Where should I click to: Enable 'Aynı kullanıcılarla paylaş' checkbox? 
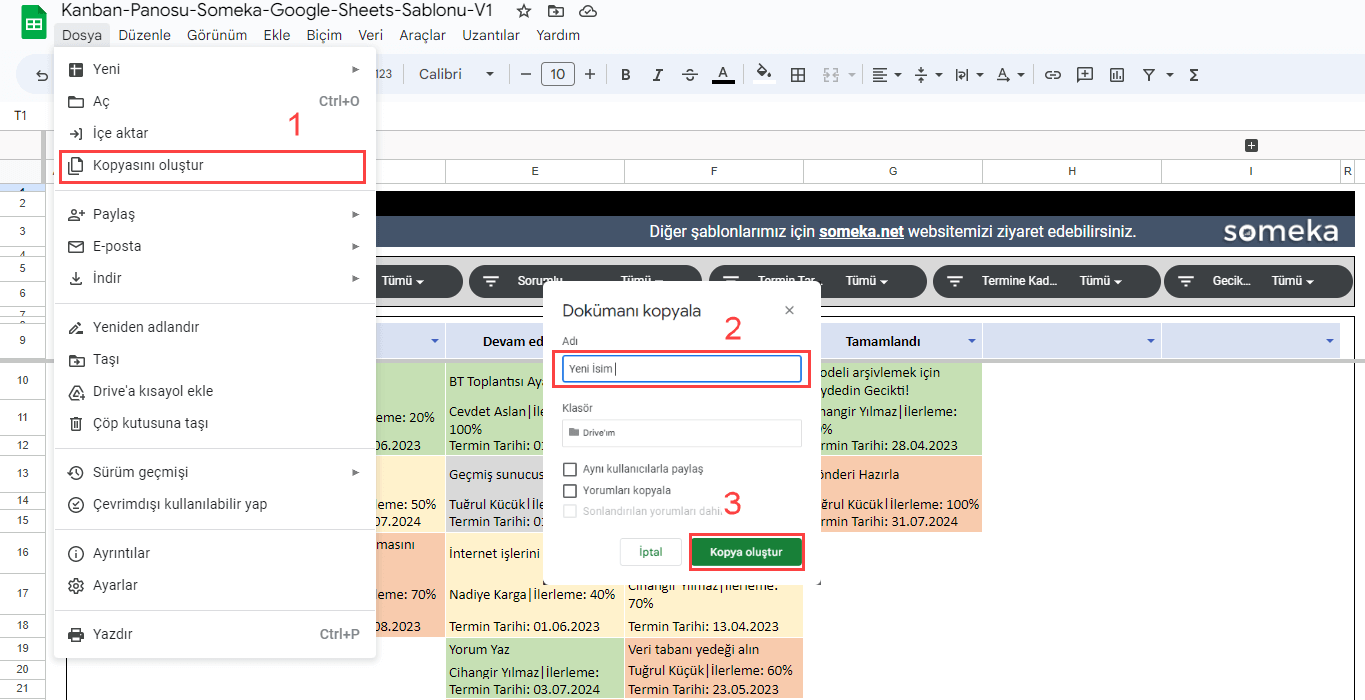[x=570, y=469]
